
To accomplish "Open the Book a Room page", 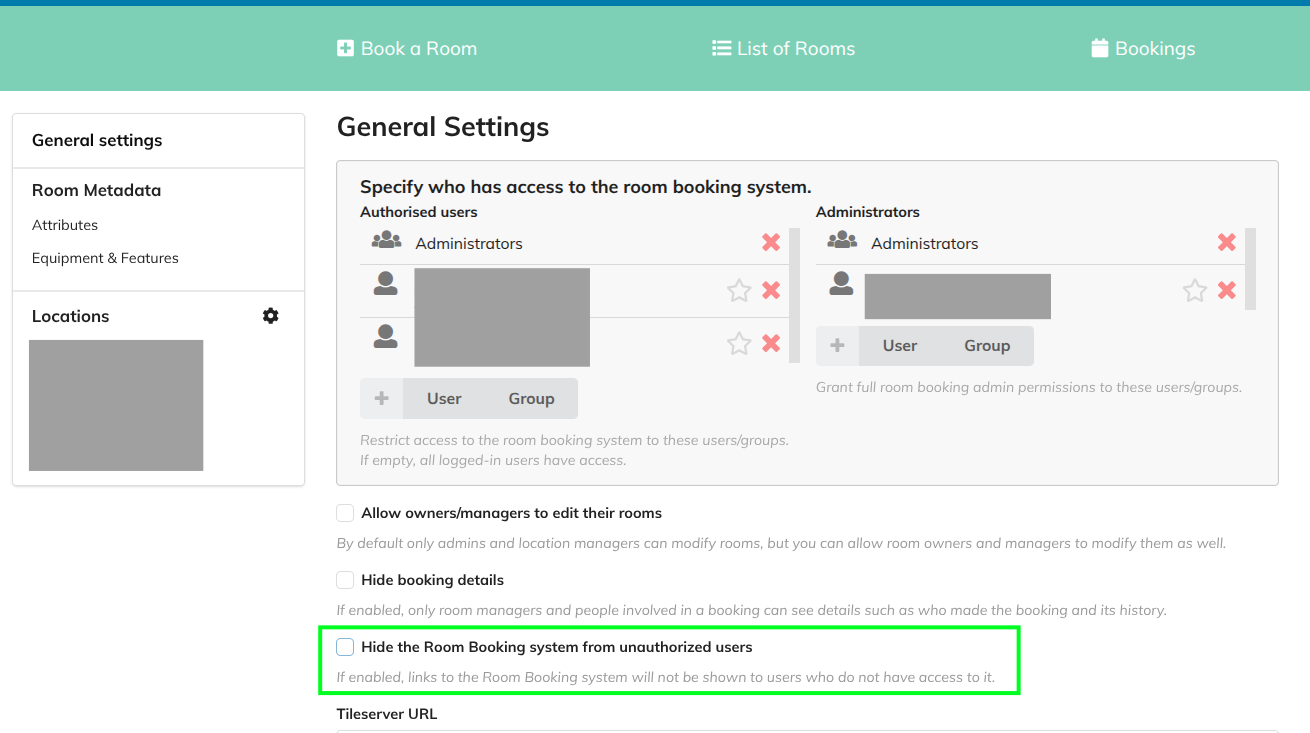I will pyautogui.click(x=407, y=48).
